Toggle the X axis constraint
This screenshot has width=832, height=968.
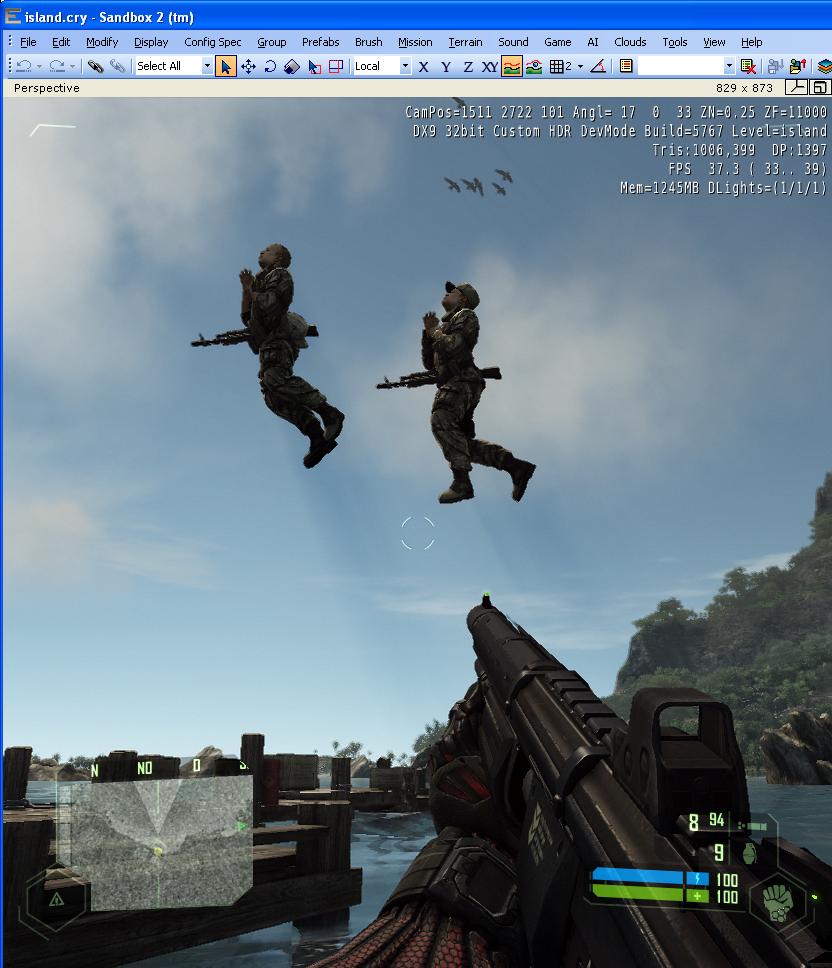click(x=423, y=67)
